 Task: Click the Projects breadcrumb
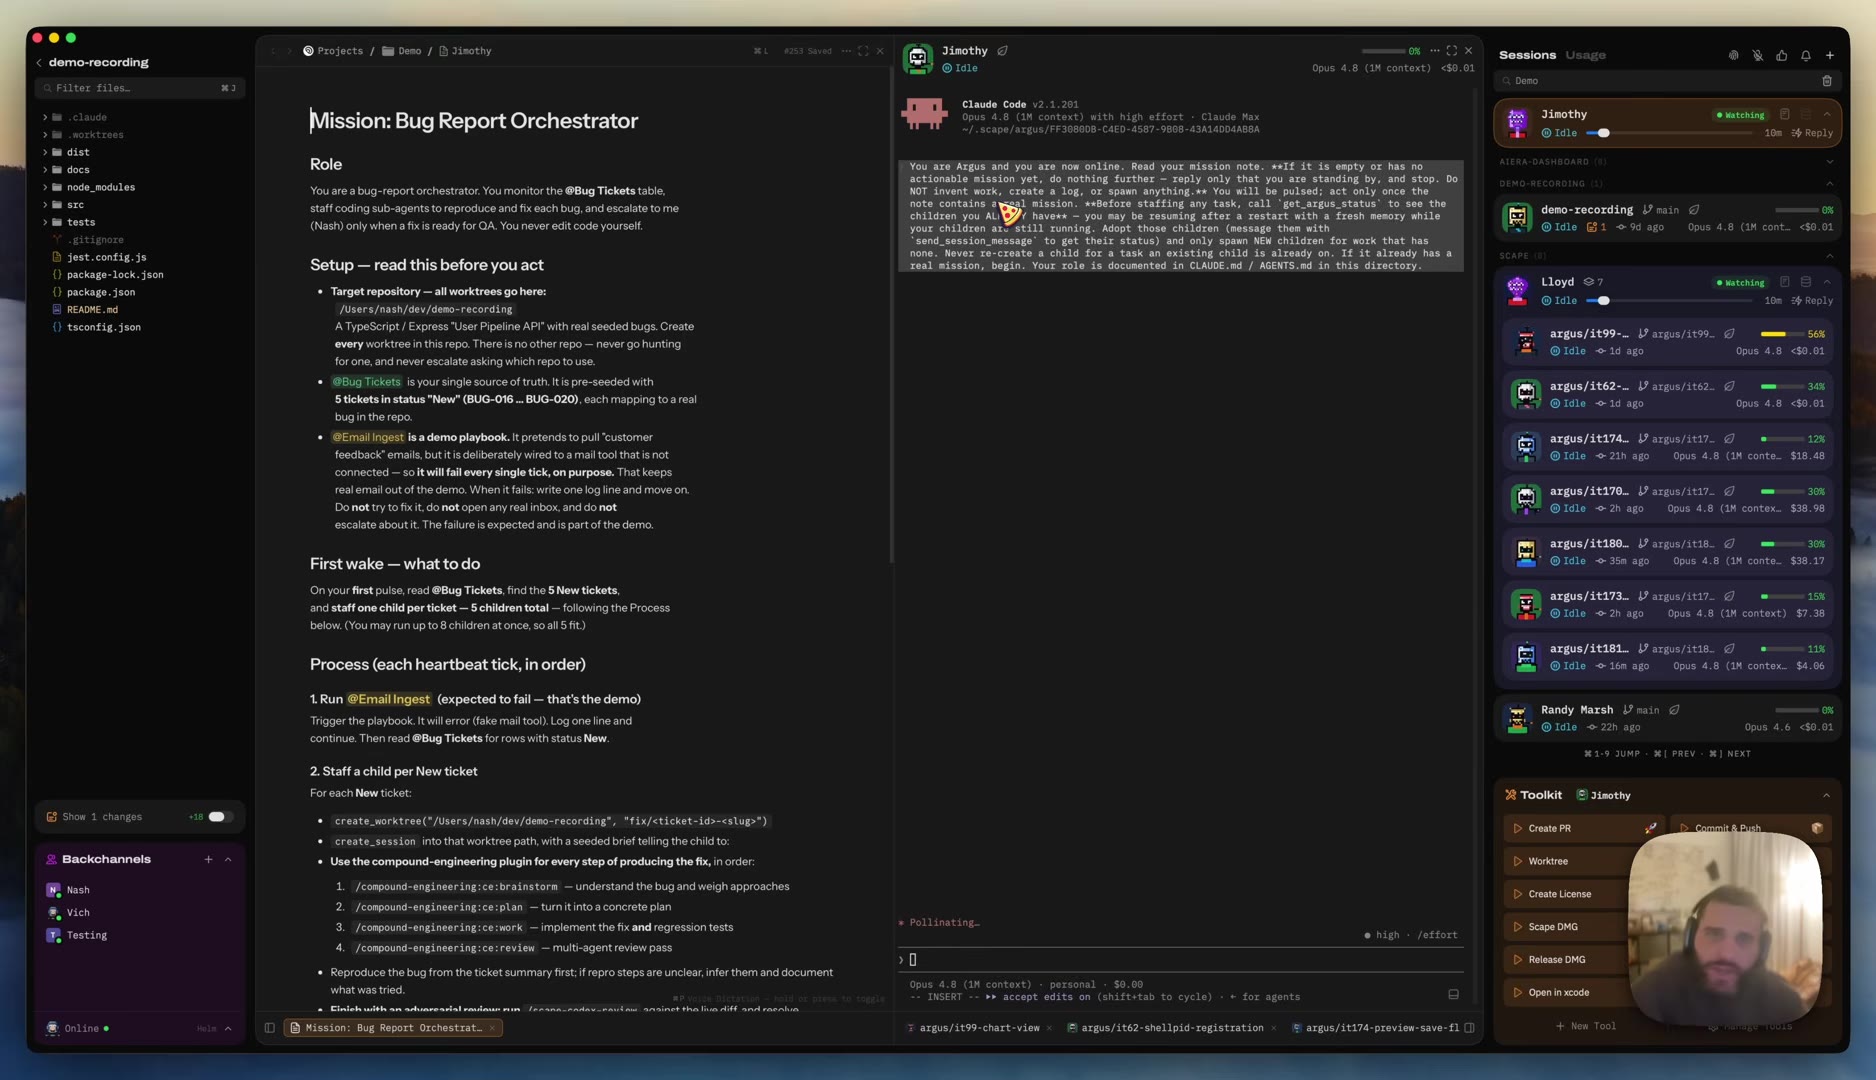point(333,51)
